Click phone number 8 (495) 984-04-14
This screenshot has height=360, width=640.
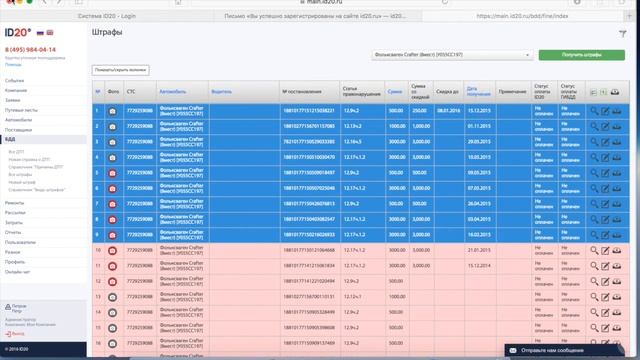(x=30, y=50)
